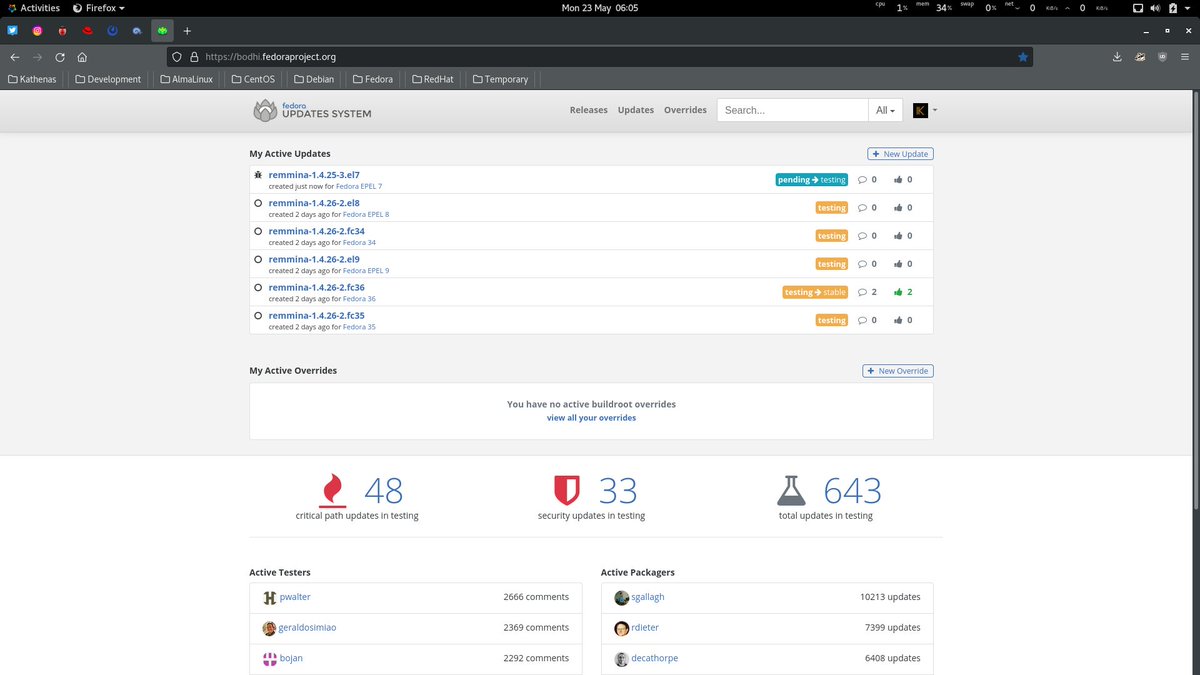Open active tester geraldosimiao's profile
This screenshot has height=675, width=1200.
[x=307, y=628]
